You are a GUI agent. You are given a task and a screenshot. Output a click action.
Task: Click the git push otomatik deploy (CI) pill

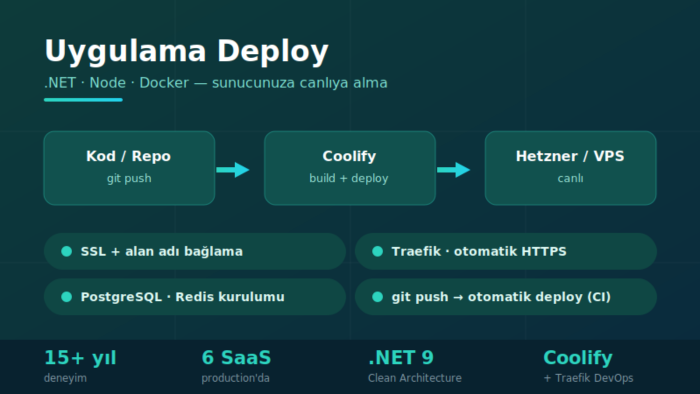tap(506, 297)
